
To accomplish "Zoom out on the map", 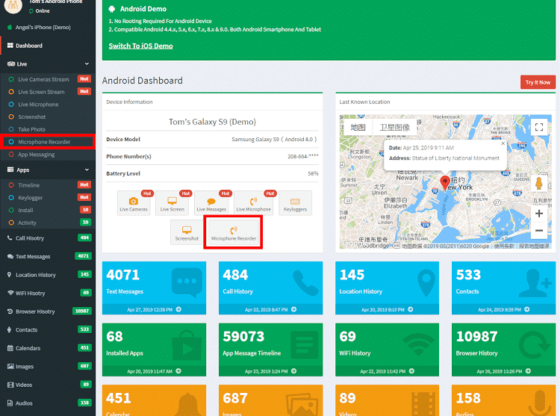I will 539,230.
